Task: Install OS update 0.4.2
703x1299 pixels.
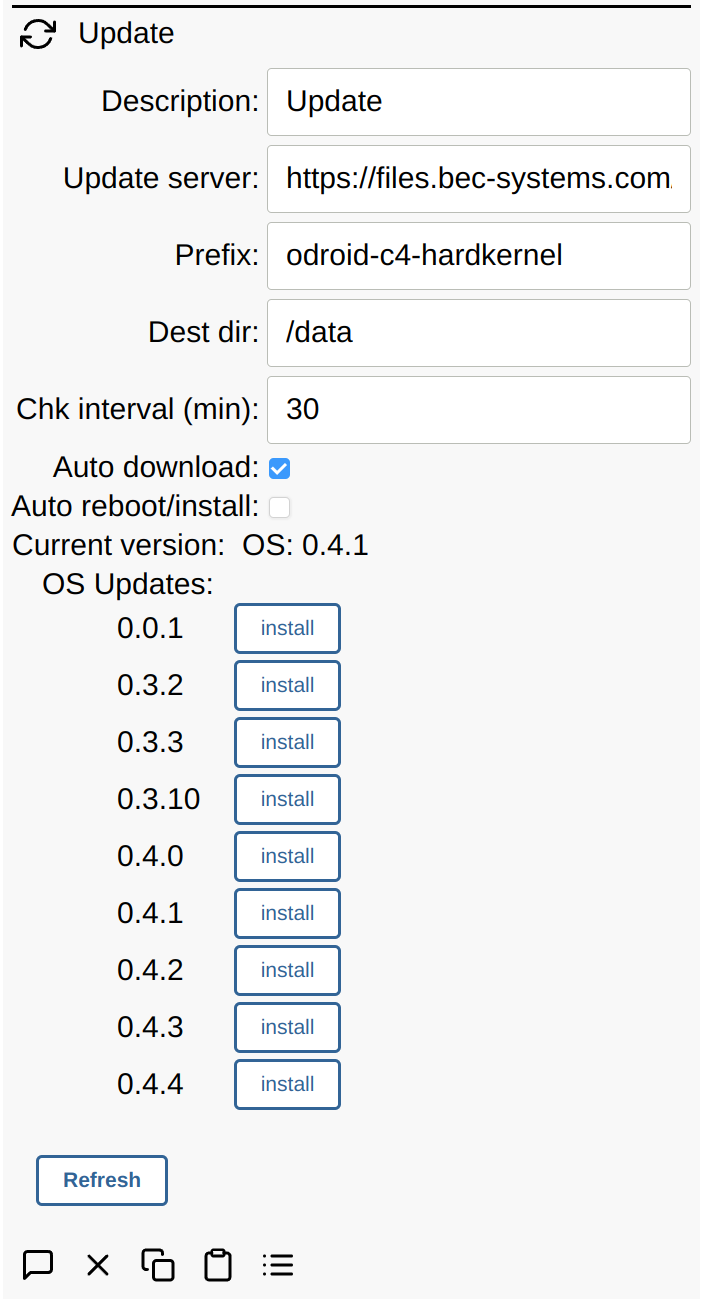Action: click(287, 970)
